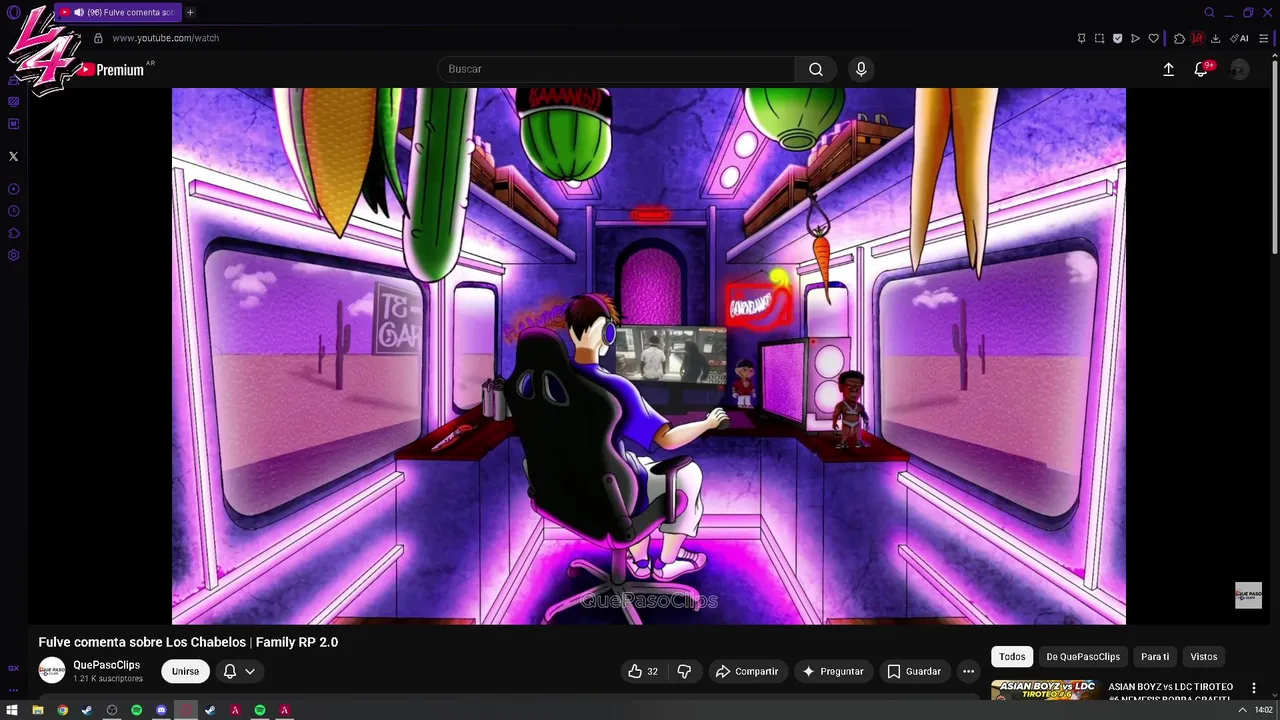Click the Compartir share button
Image resolution: width=1280 pixels, height=720 pixels.
(746, 671)
